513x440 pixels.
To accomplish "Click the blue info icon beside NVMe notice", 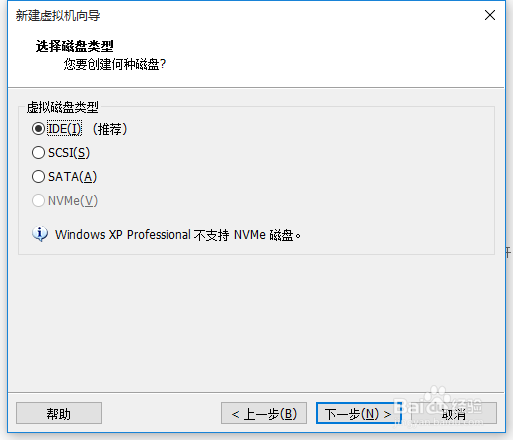I will [x=40, y=234].
